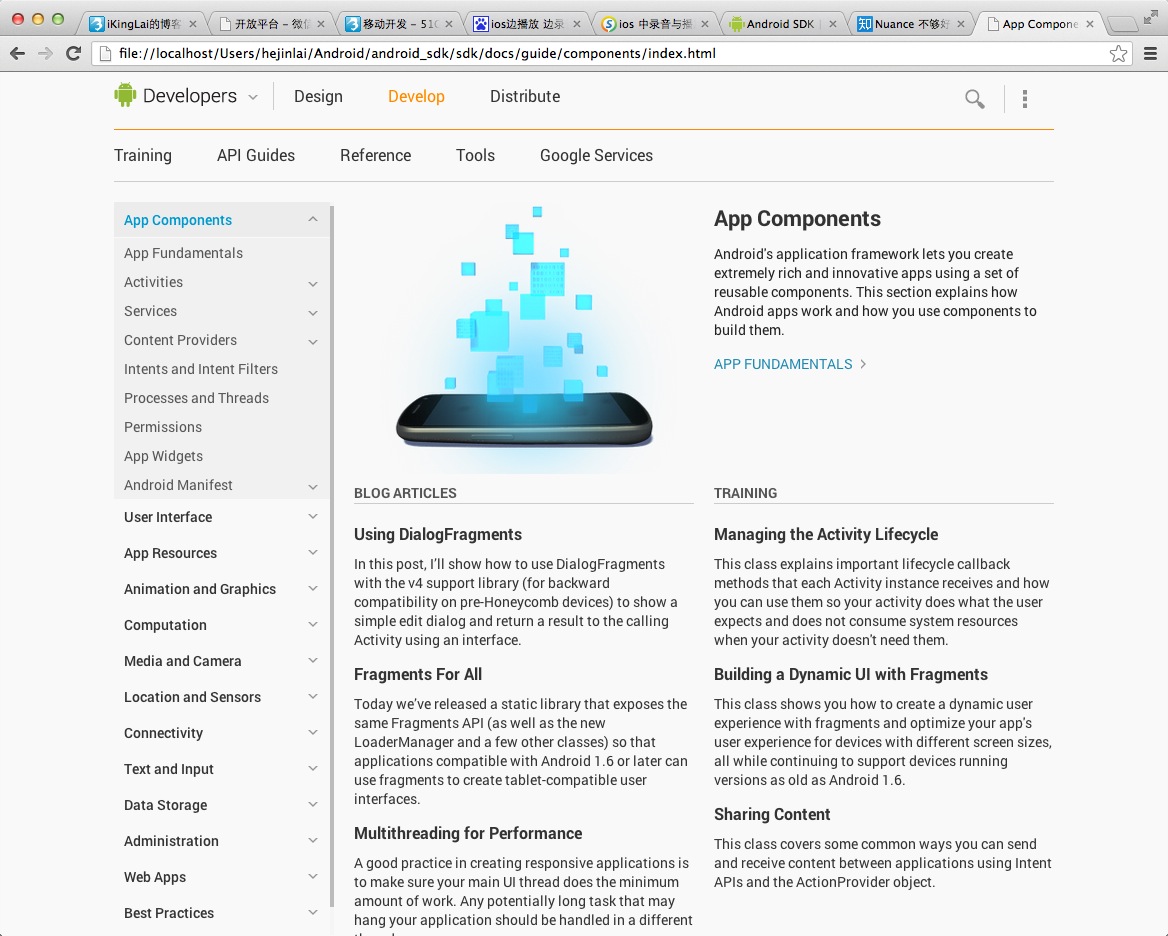
Task: Open Managing the Activity Lifecycle training
Action: (826, 534)
